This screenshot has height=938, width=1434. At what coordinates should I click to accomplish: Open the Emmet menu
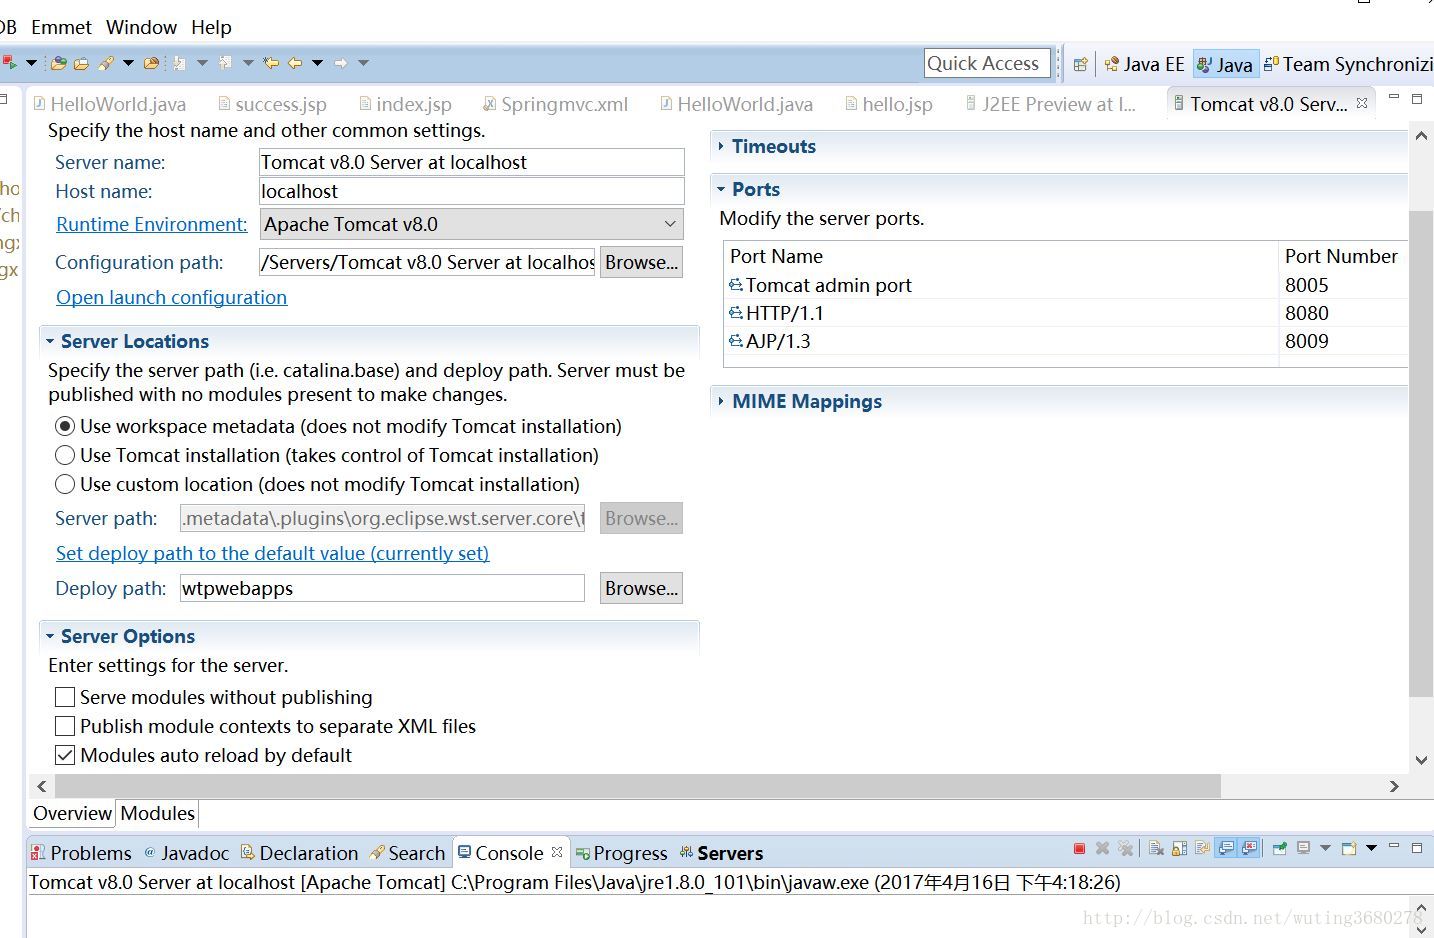[61, 27]
